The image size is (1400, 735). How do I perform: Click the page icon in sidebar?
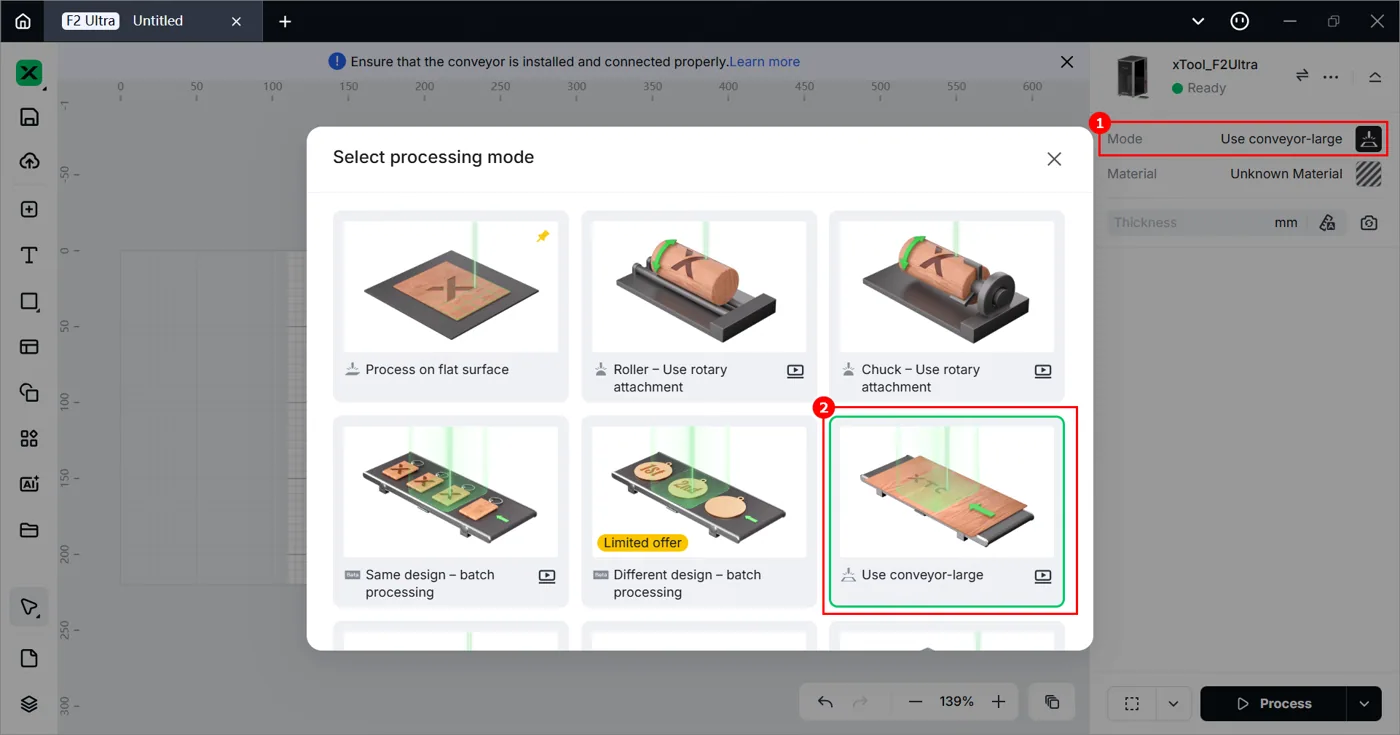pos(29,658)
